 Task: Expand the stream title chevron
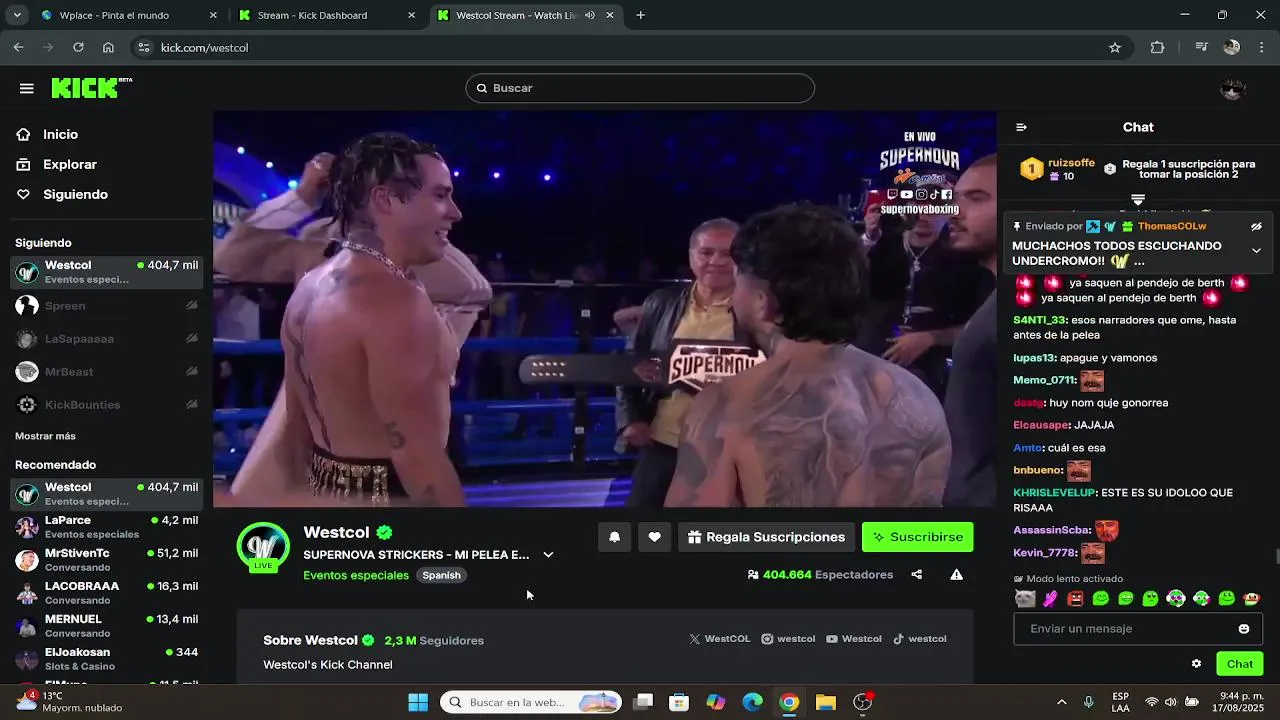coord(548,555)
